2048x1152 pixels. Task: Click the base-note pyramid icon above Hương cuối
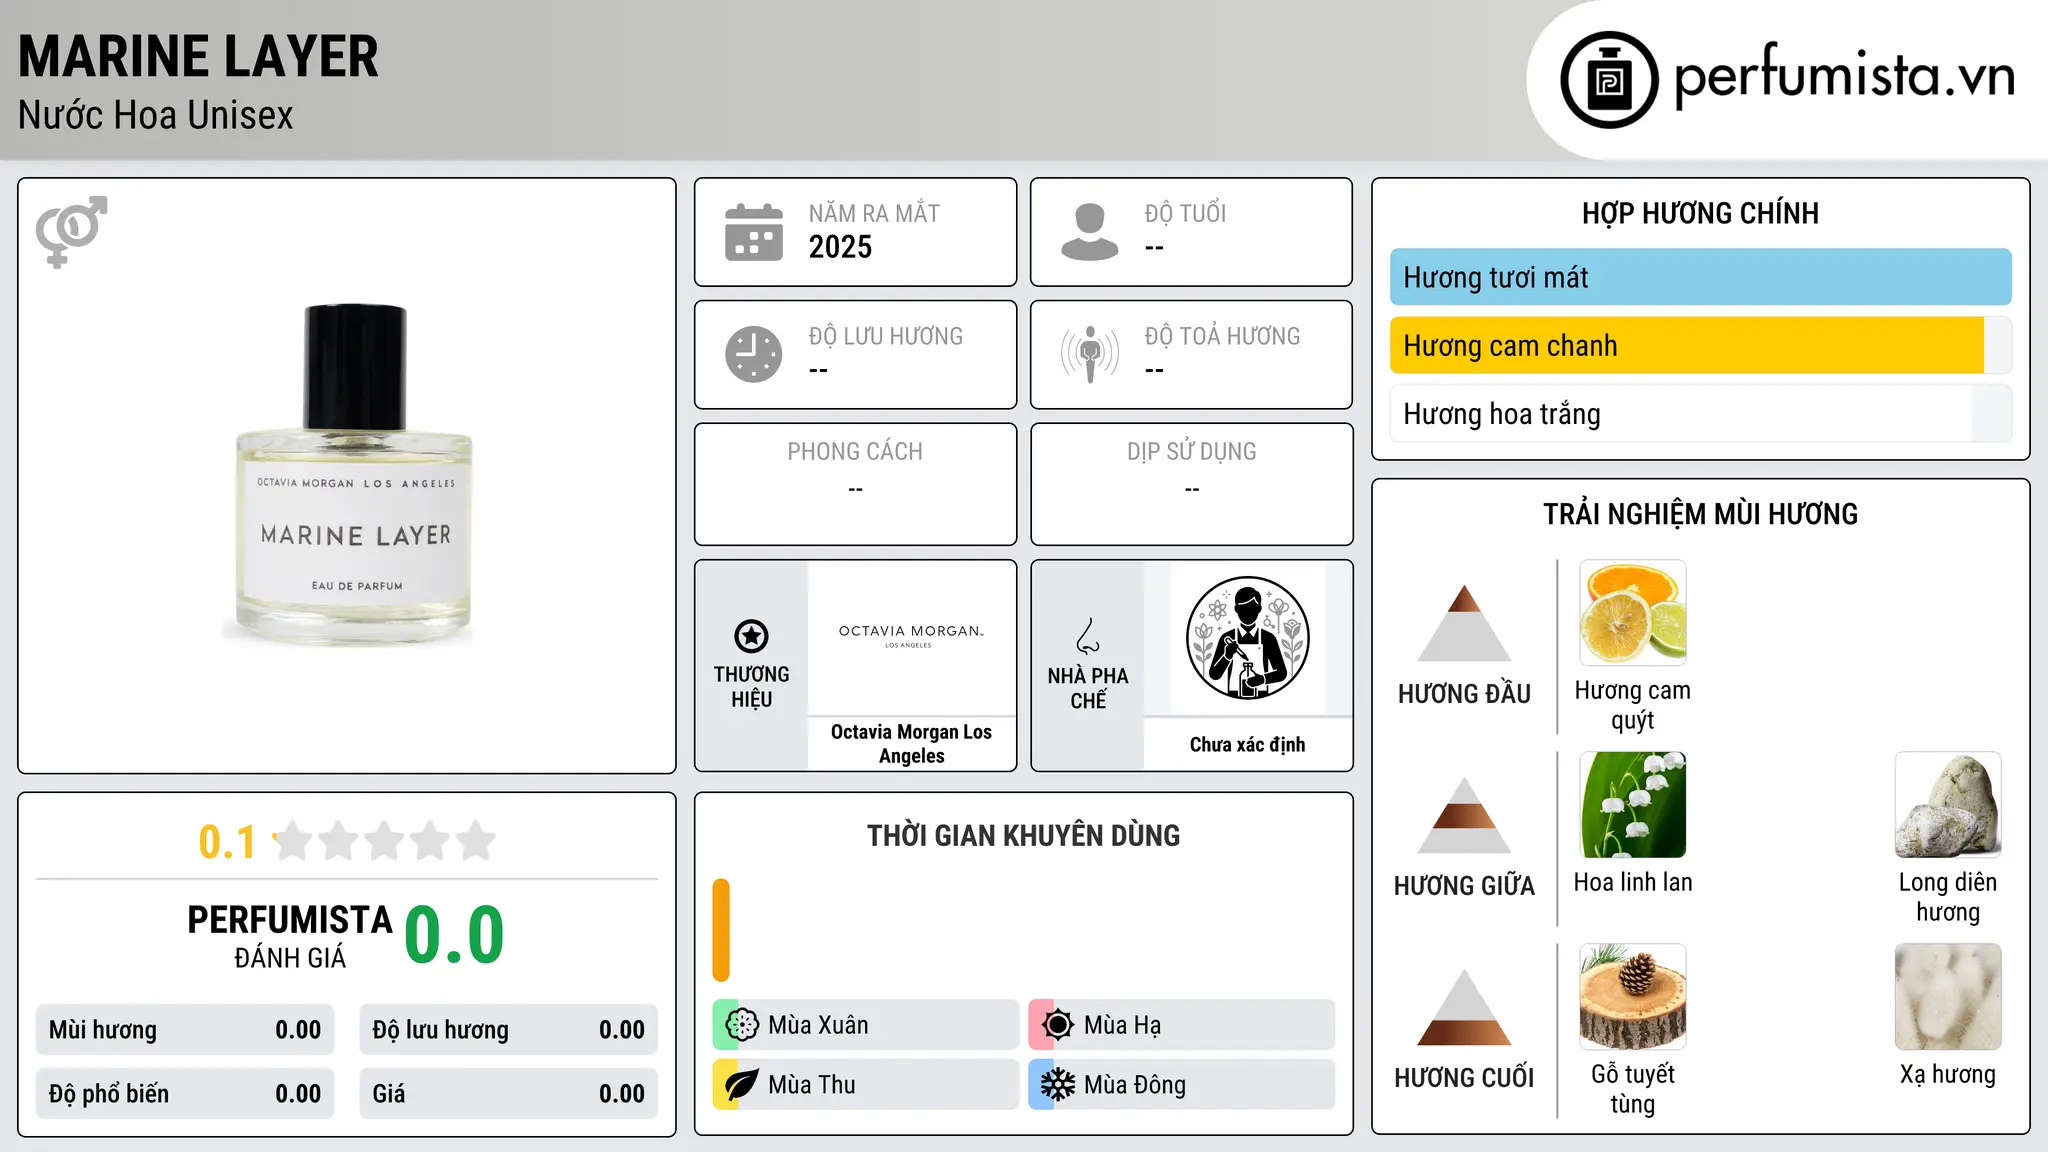(x=1464, y=1007)
